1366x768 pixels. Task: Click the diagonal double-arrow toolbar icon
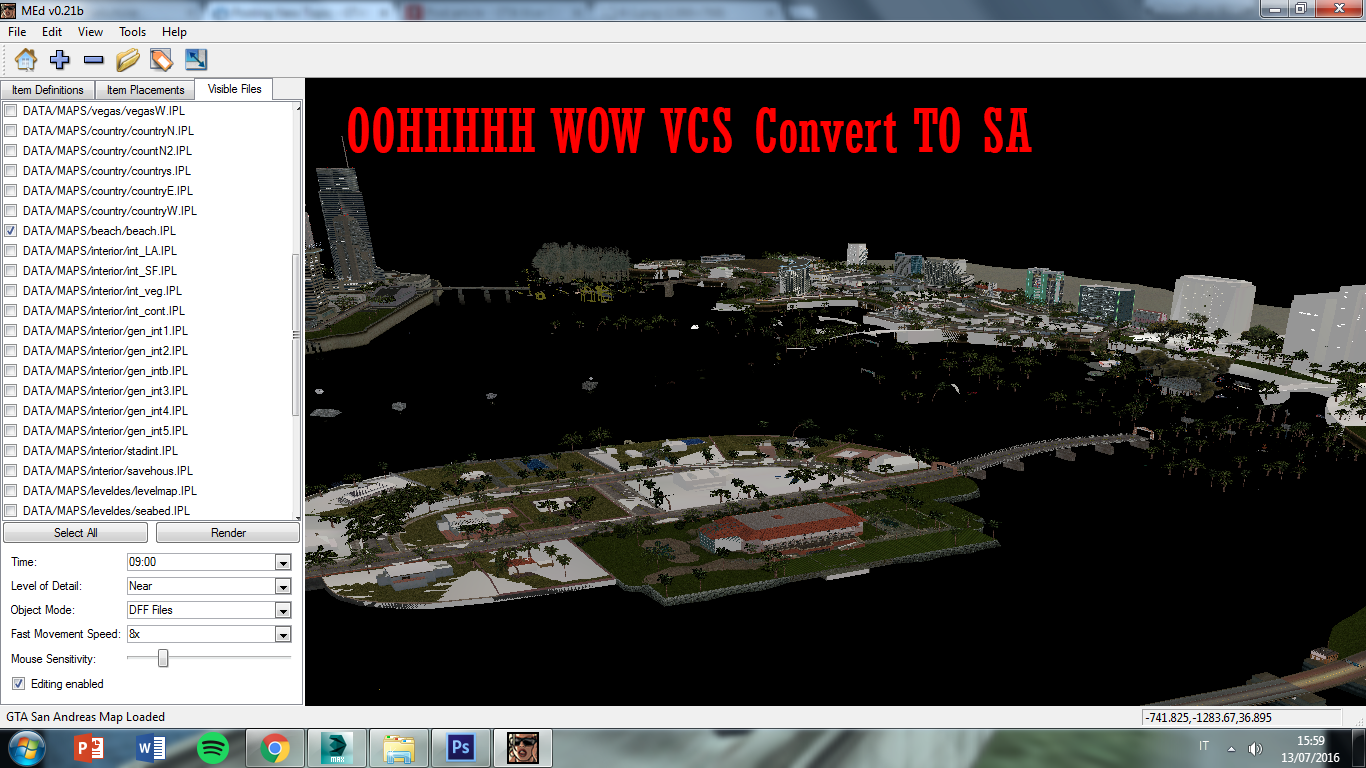195,59
